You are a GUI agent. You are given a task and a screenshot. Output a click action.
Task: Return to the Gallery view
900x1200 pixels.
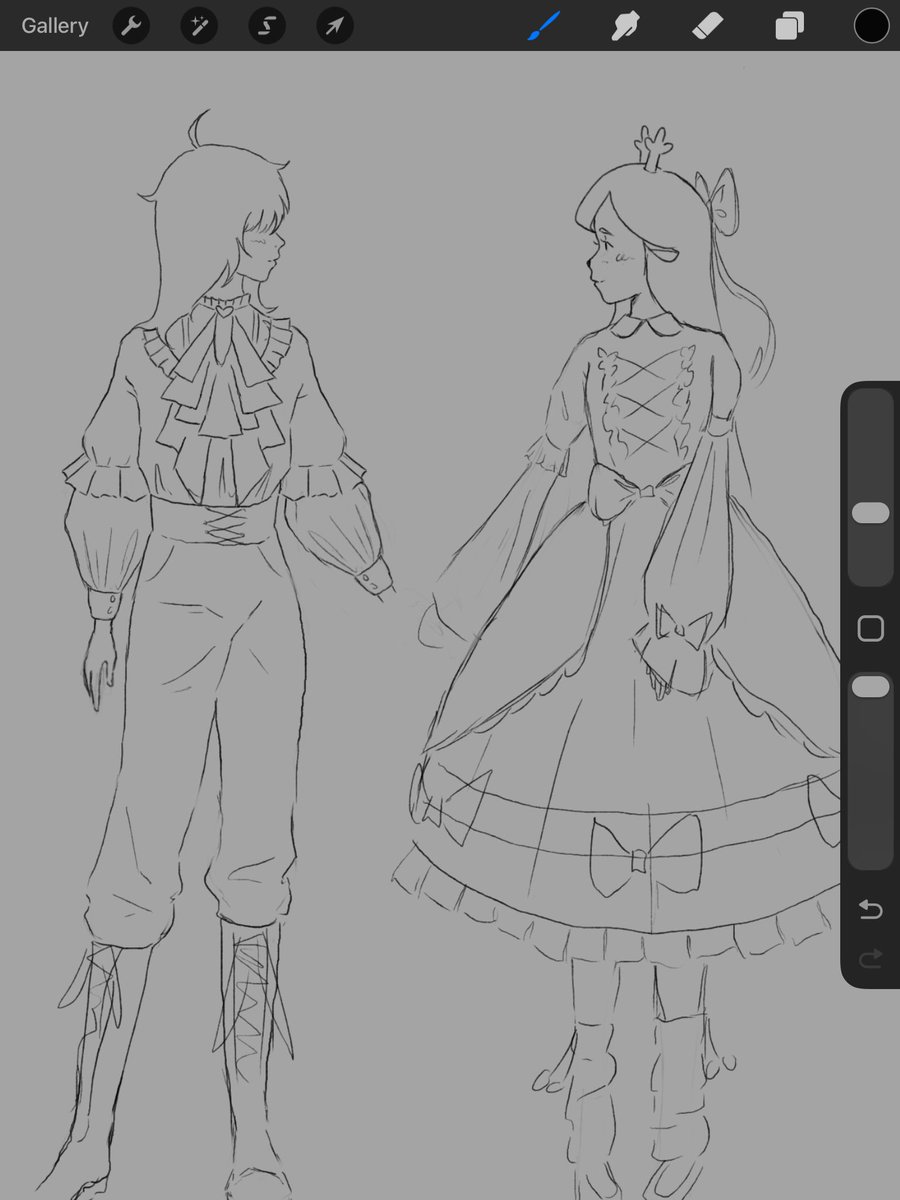point(54,26)
